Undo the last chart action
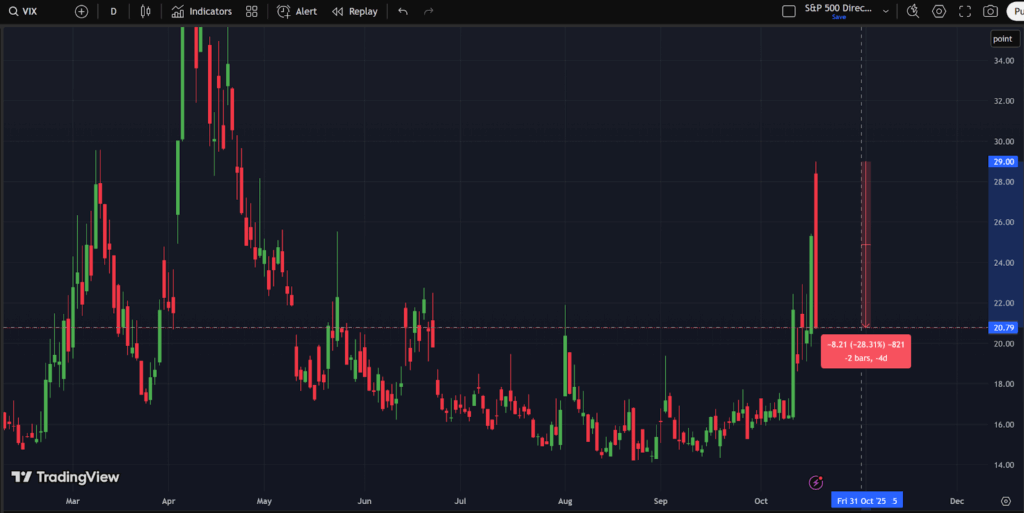1024x513 pixels. point(402,11)
